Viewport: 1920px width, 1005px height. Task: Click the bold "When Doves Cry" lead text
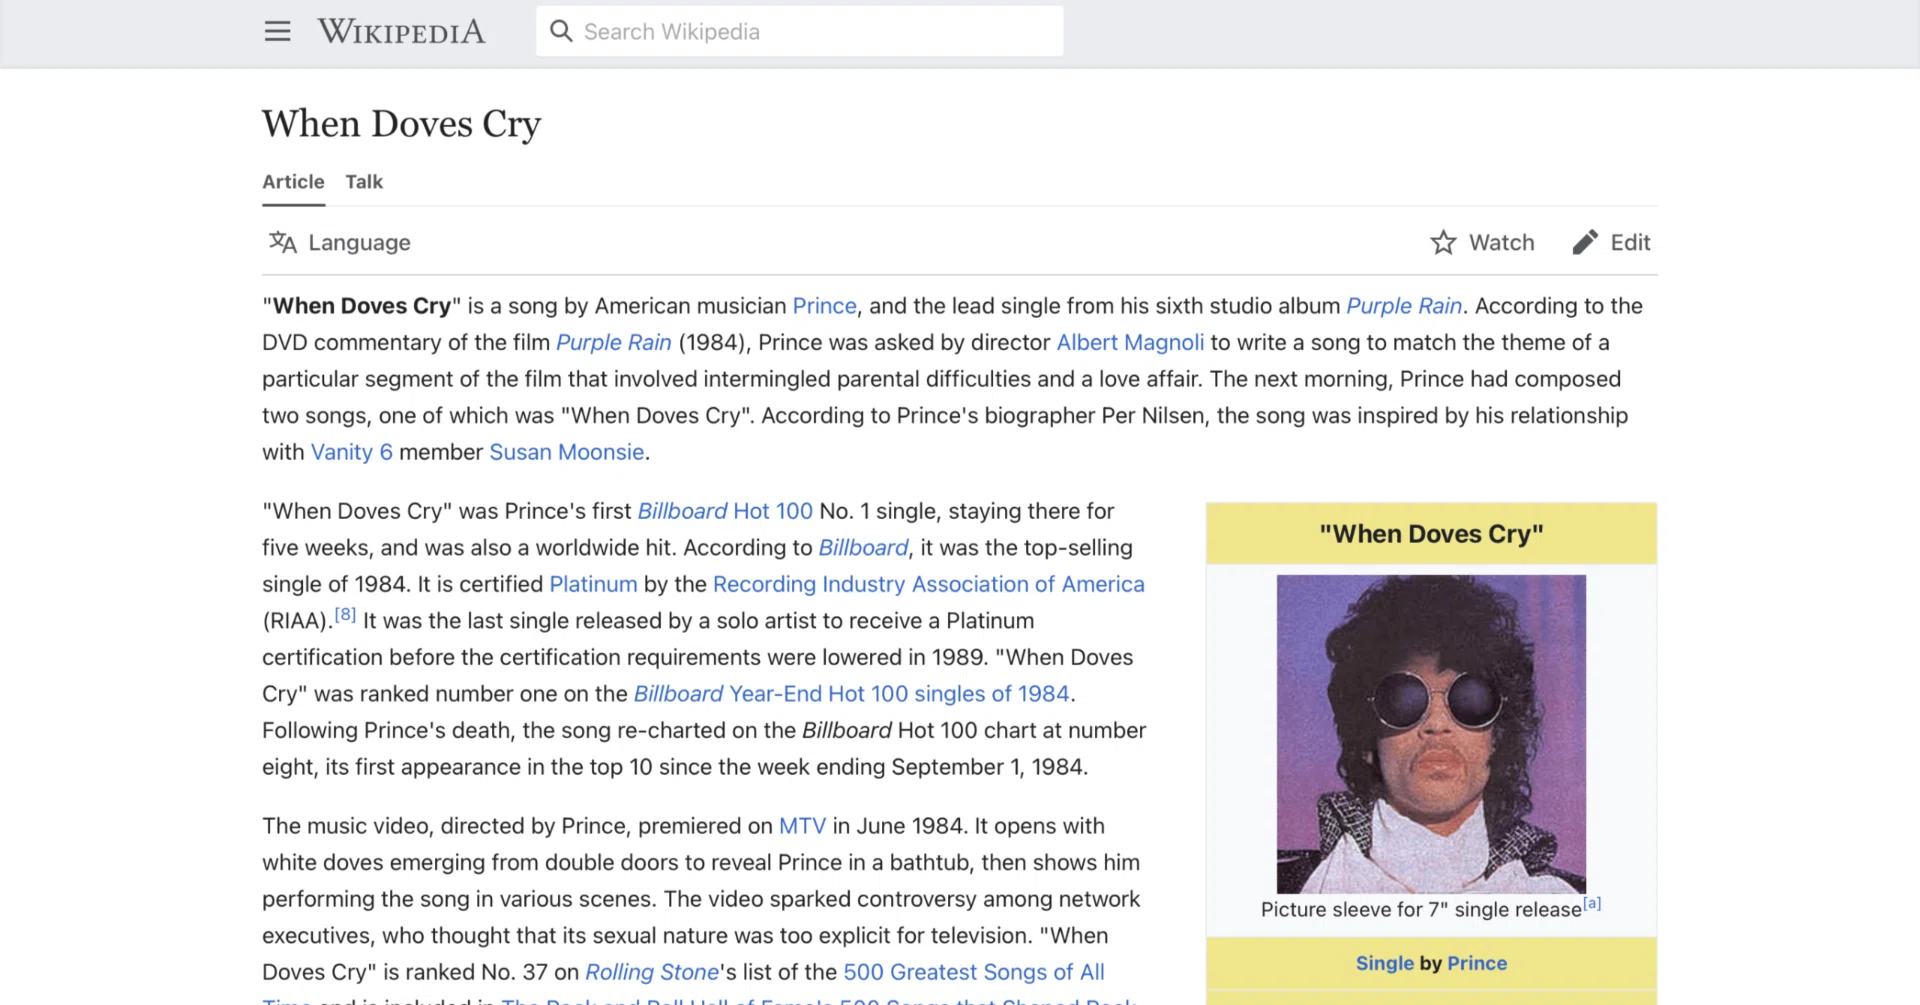pyautogui.click(x=362, y=306)
